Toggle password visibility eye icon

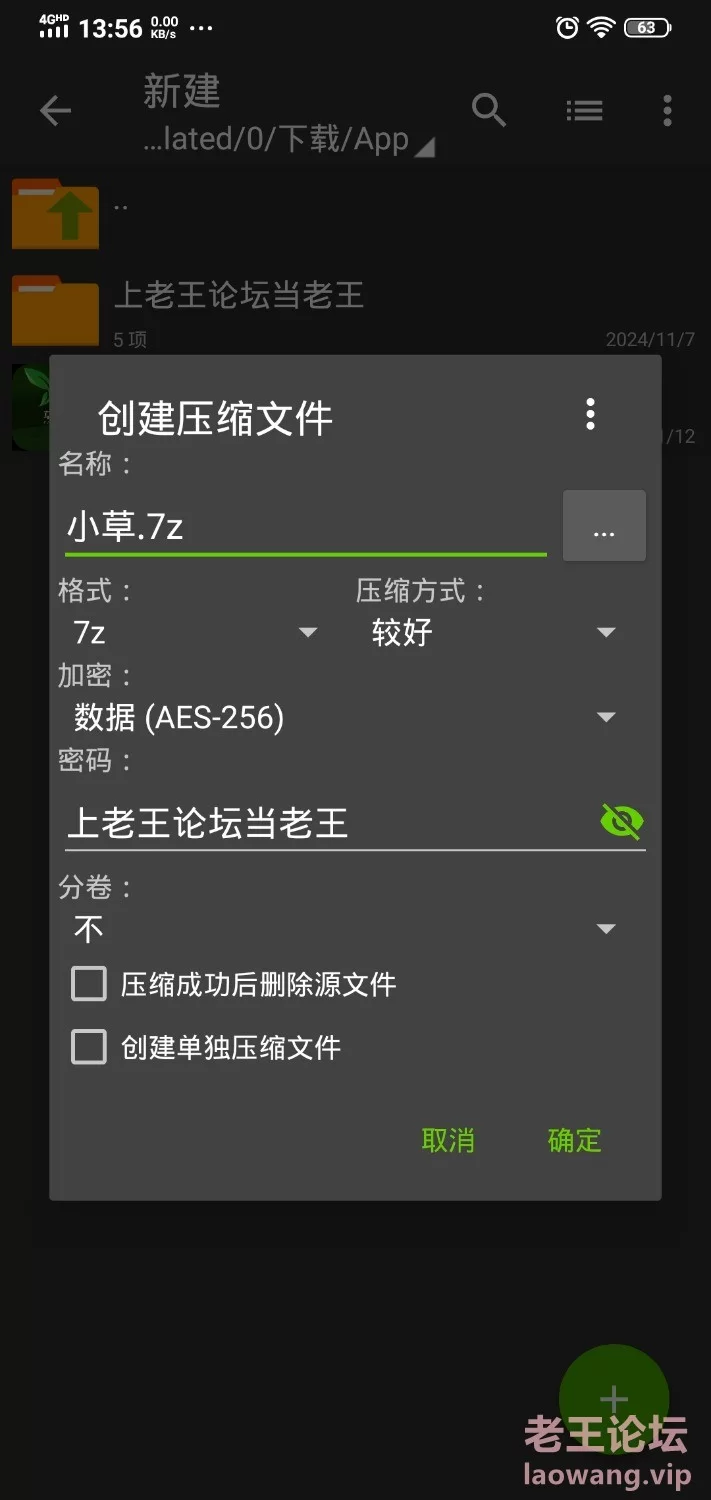(x=621, y=822)
